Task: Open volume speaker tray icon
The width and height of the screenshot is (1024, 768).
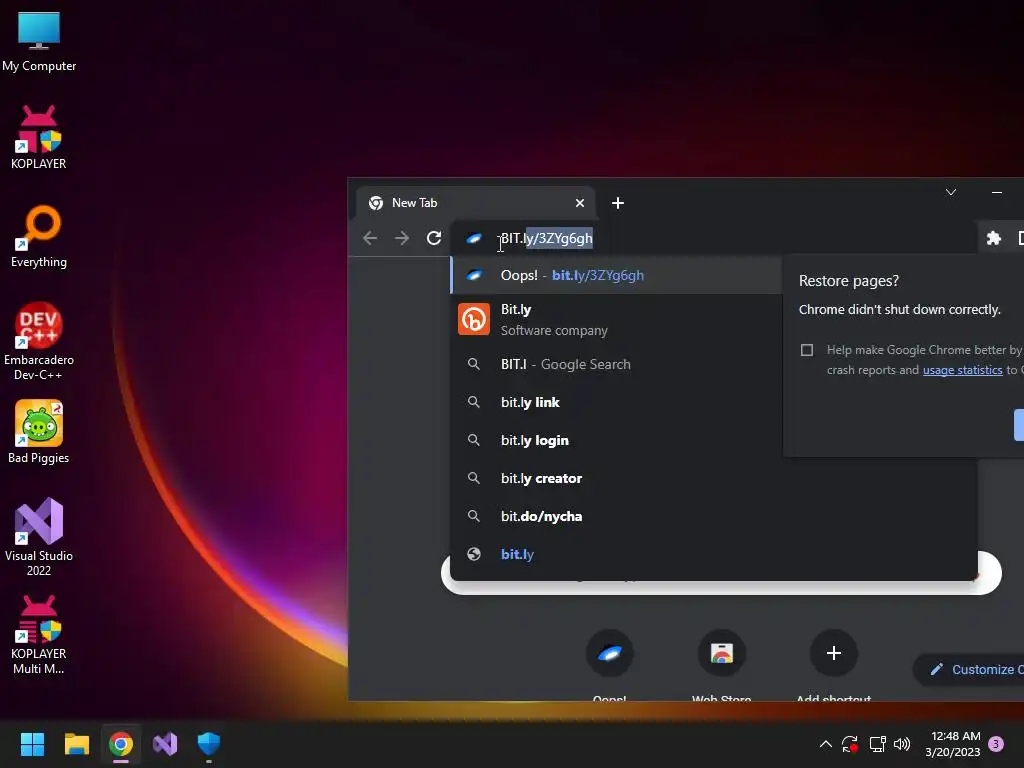Action: click(902, 744)
